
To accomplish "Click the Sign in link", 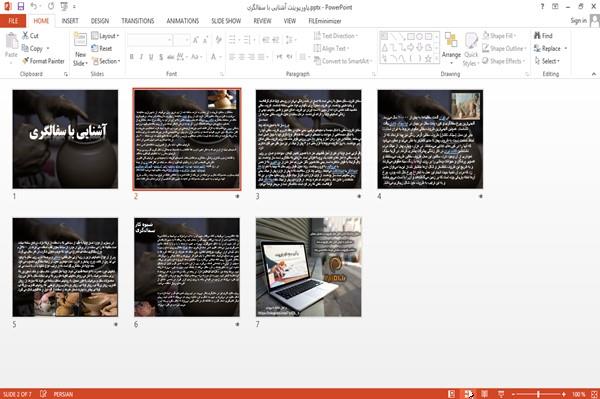I will (578, 21).
